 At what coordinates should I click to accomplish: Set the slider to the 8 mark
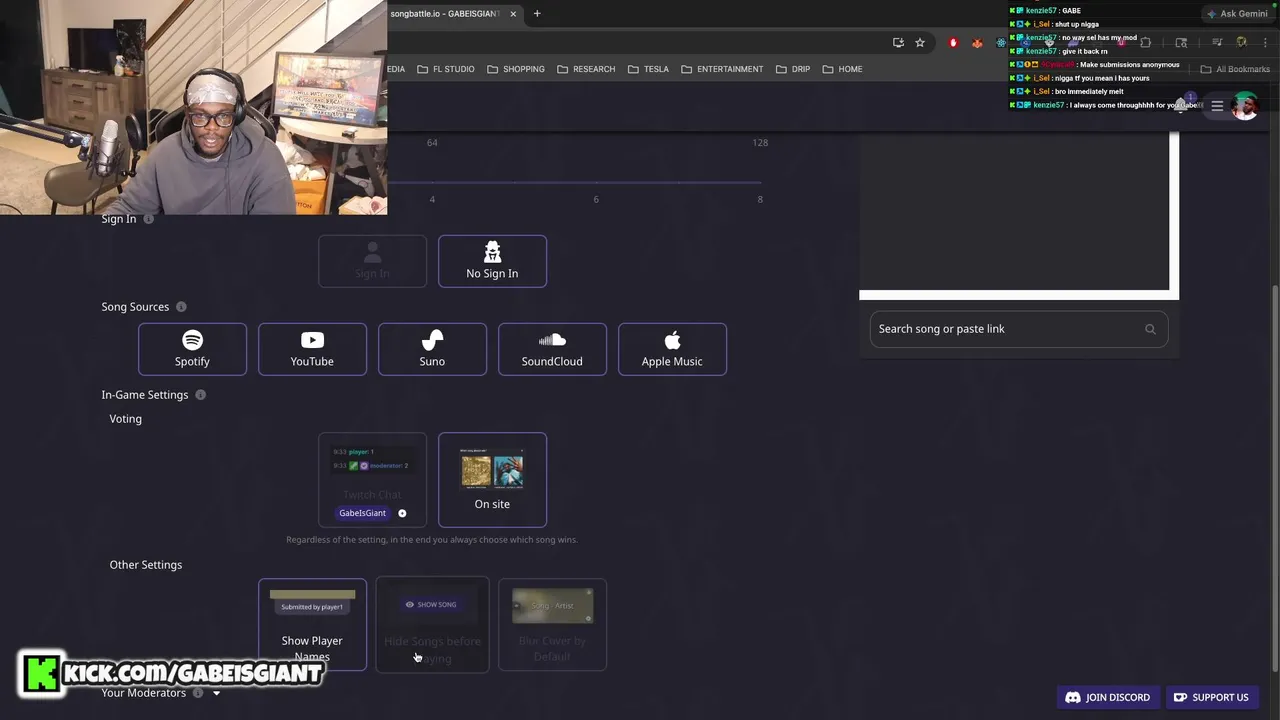pos(760,183)
